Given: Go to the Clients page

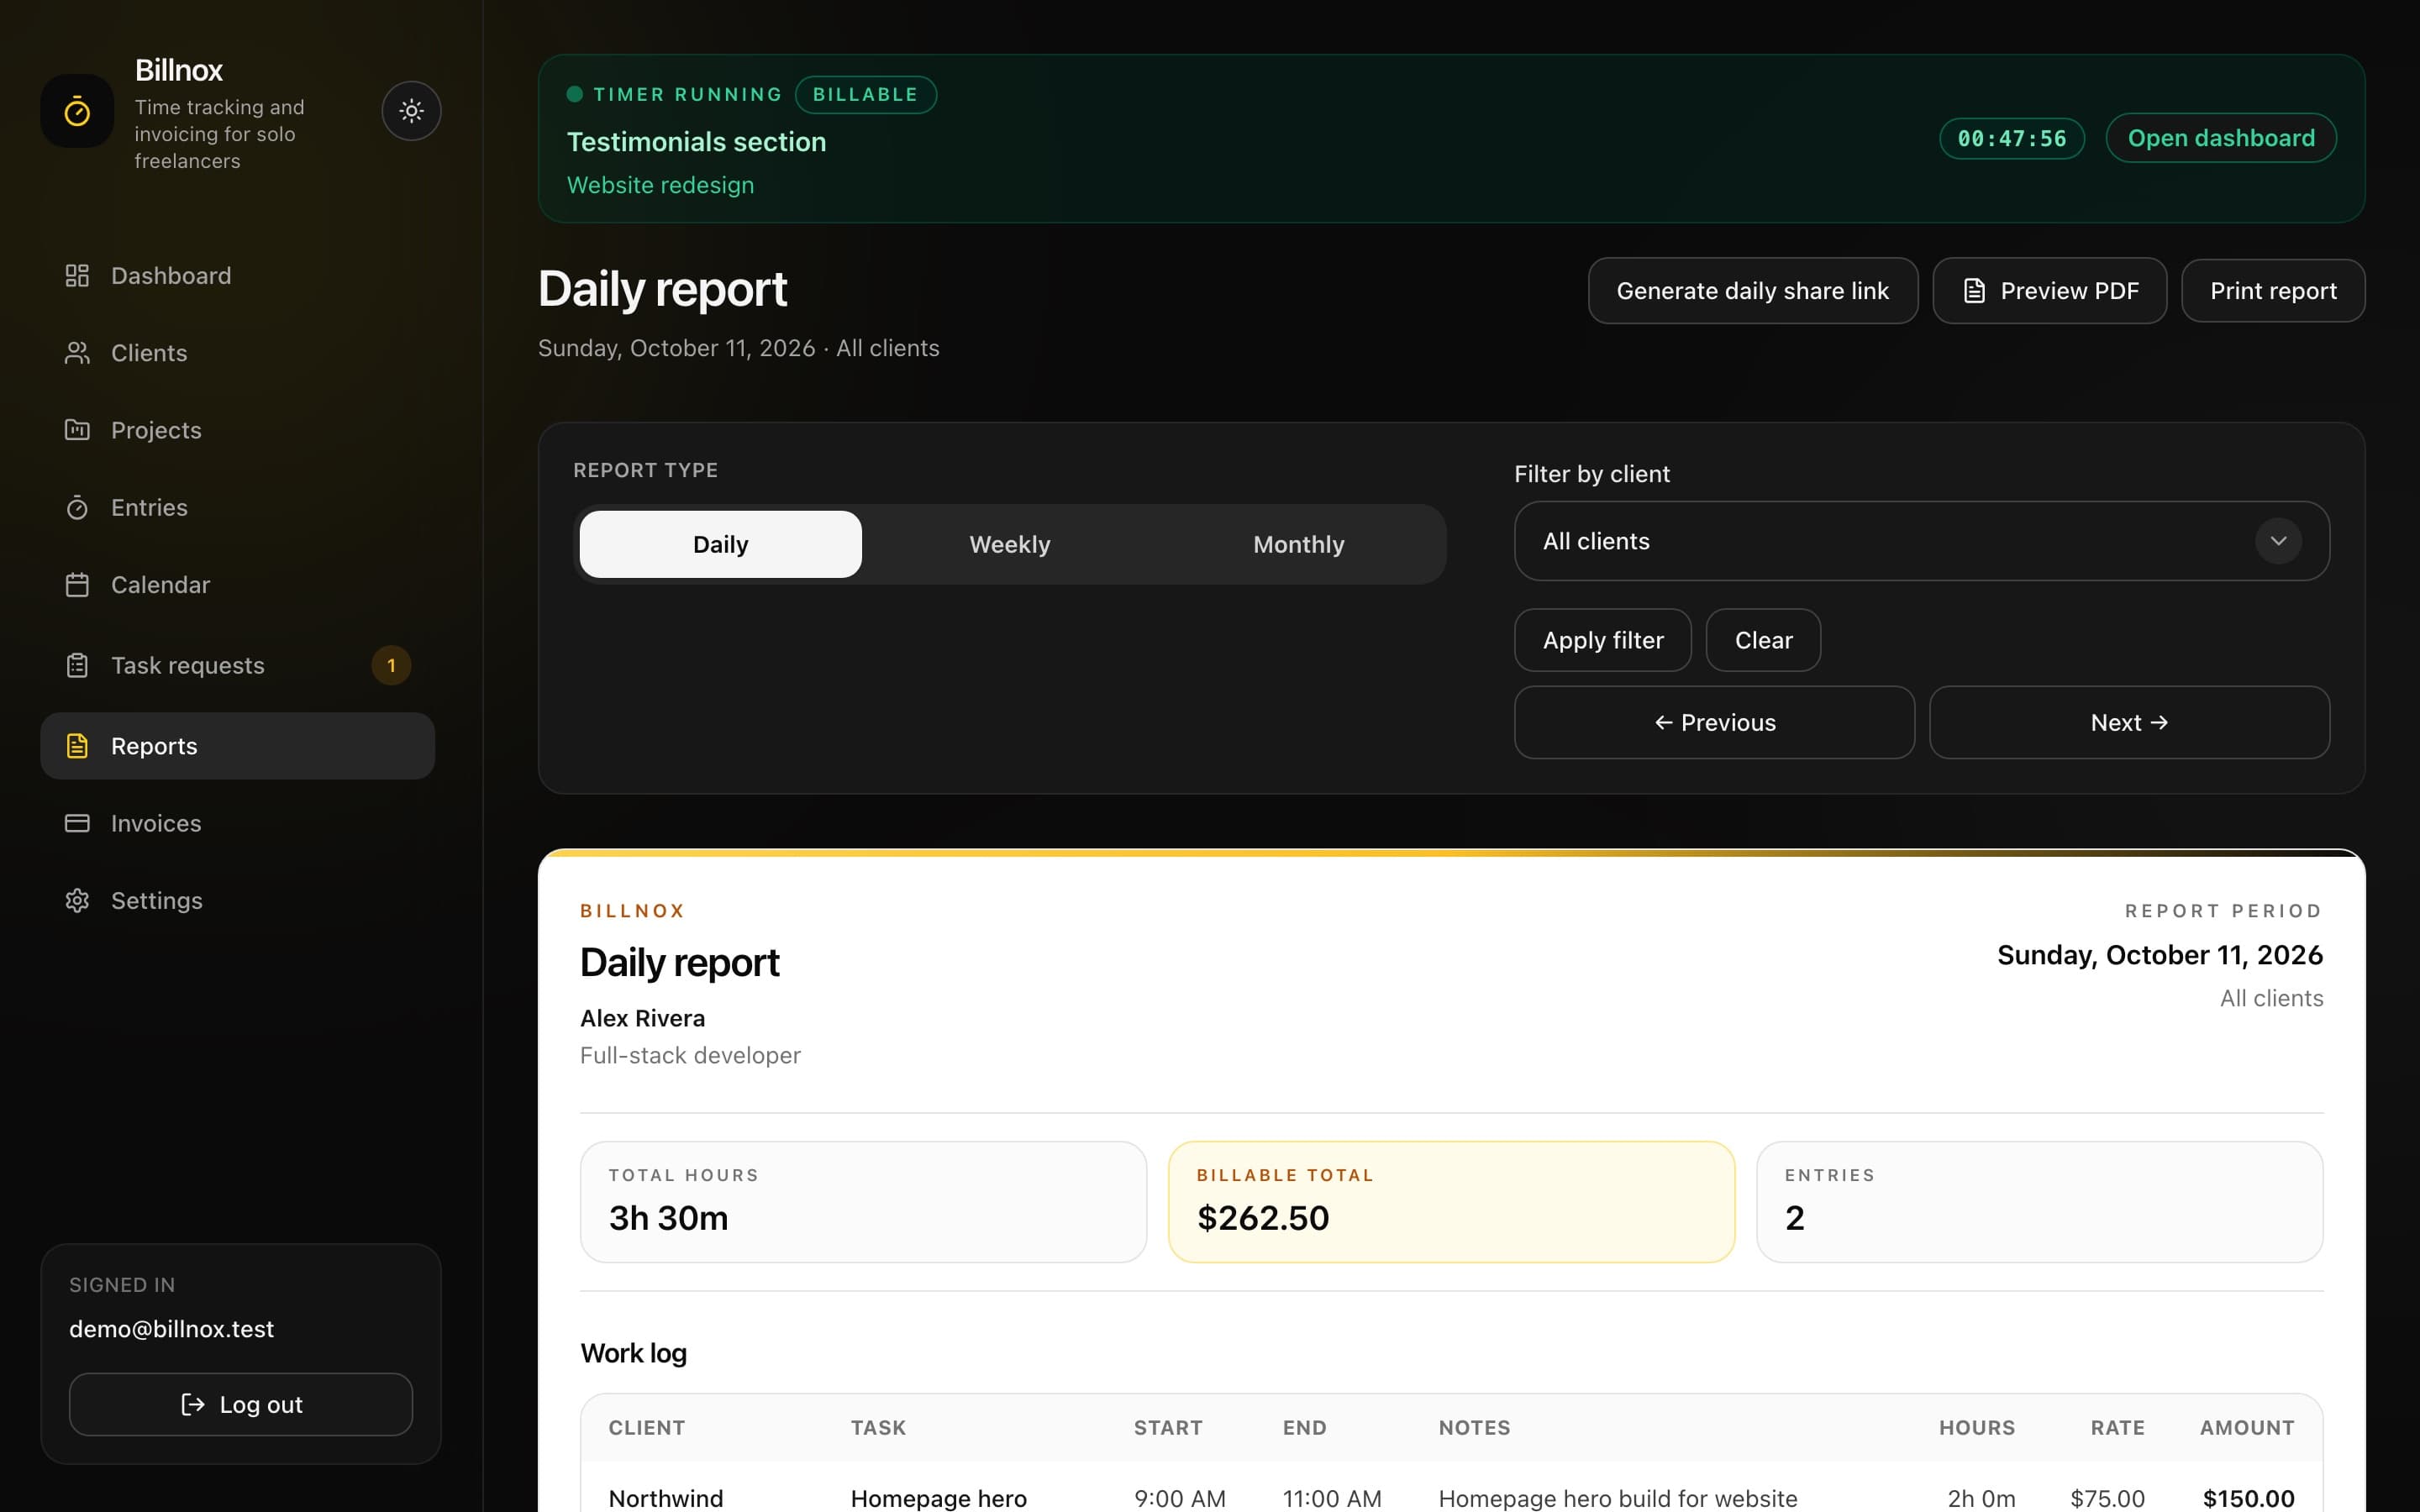Looking at the screenshot, I should [x=238, y=353].
